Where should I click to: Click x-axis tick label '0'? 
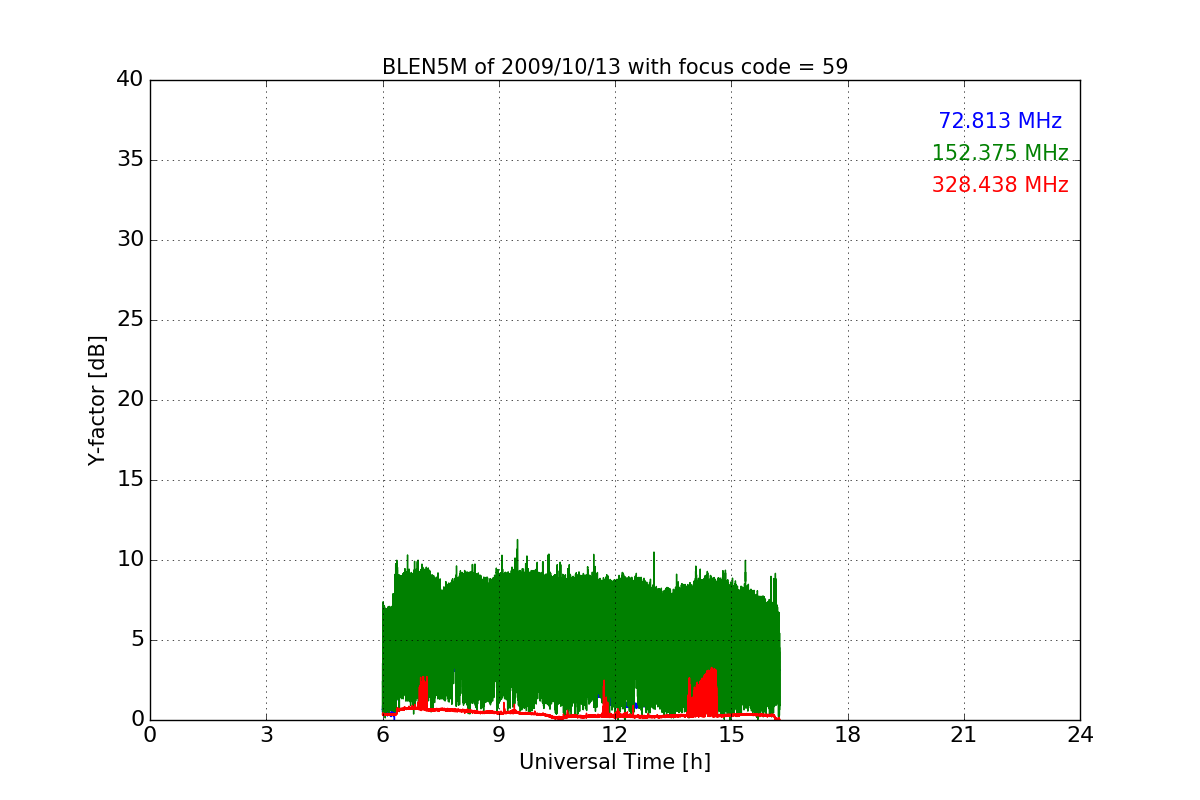(150, 735)
